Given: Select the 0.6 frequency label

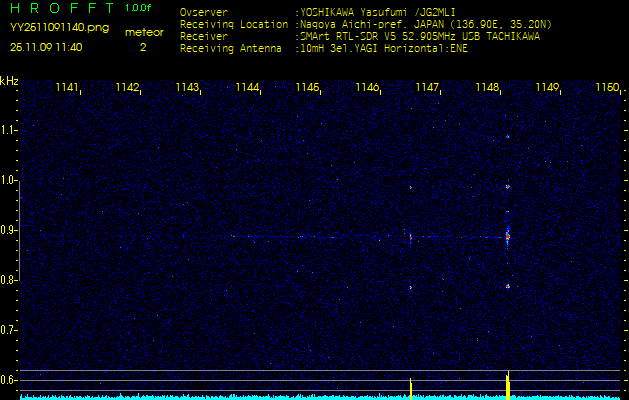Looking at the screenshot, I should click(x=9, y=379).
